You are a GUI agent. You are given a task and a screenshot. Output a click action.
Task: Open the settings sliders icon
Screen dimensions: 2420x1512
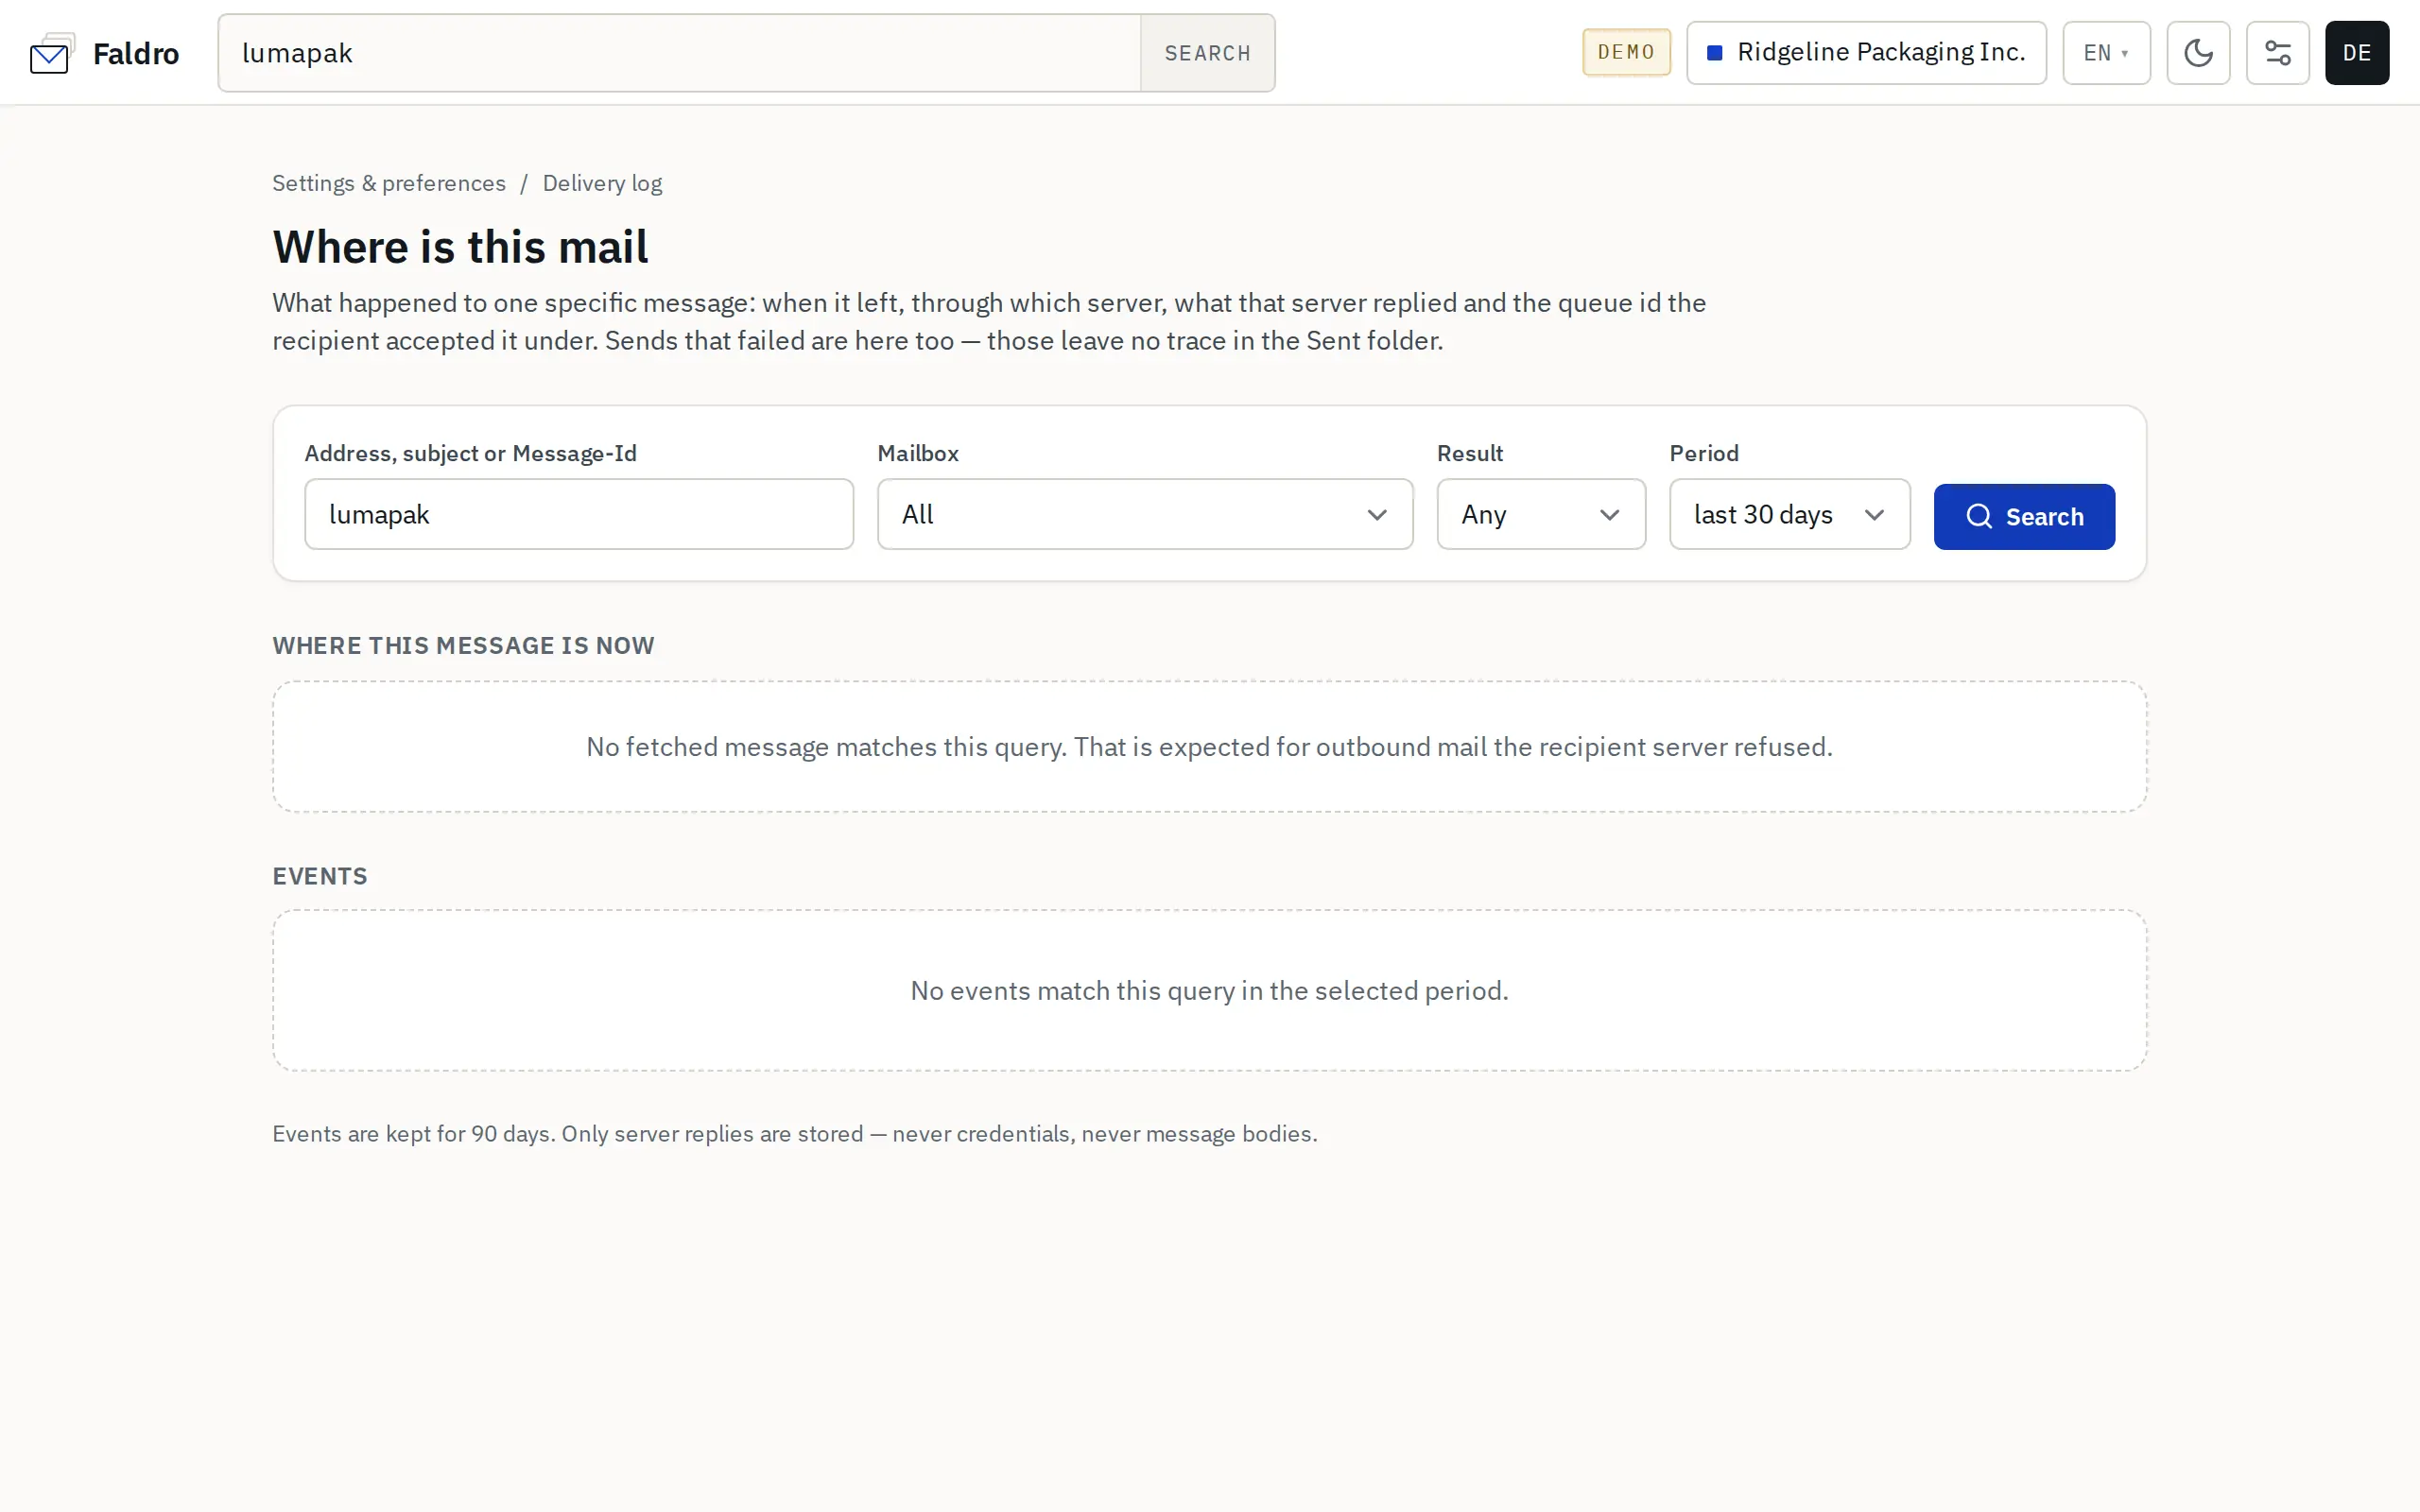2277,53
